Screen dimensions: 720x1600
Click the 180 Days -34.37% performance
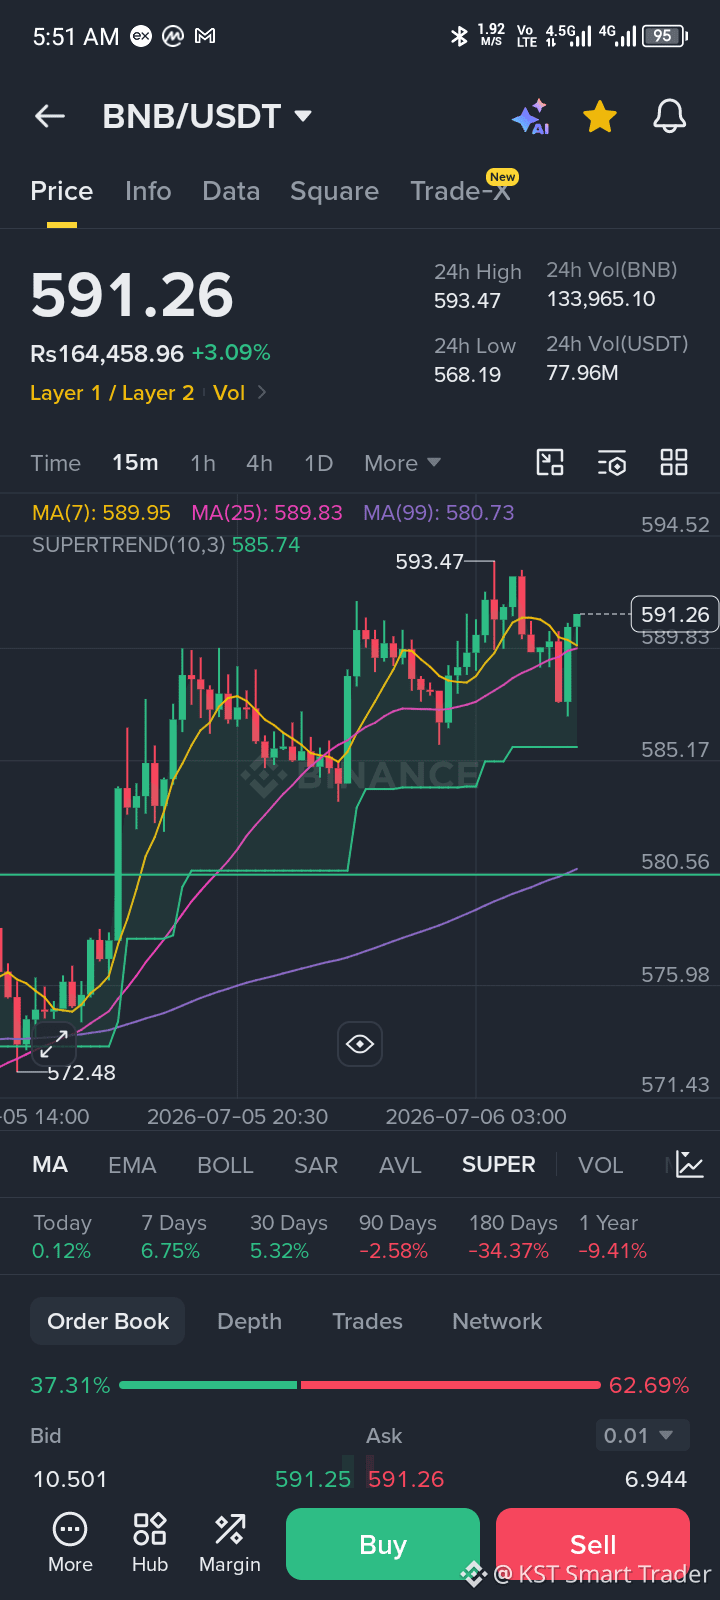click(x=513, y=1237)
